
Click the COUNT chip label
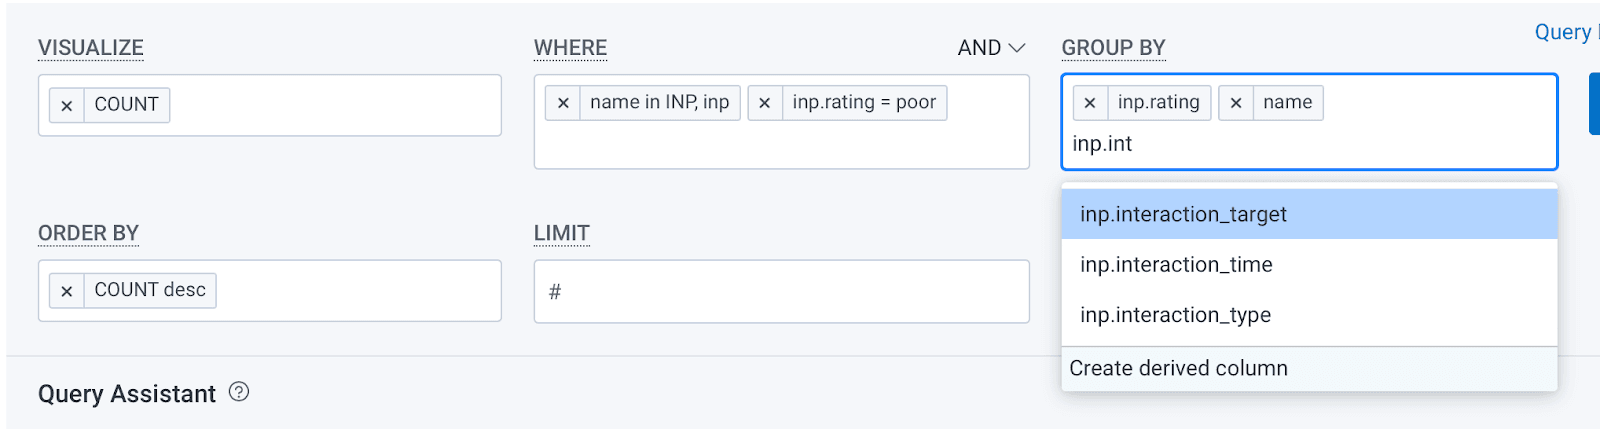point(126,105)
